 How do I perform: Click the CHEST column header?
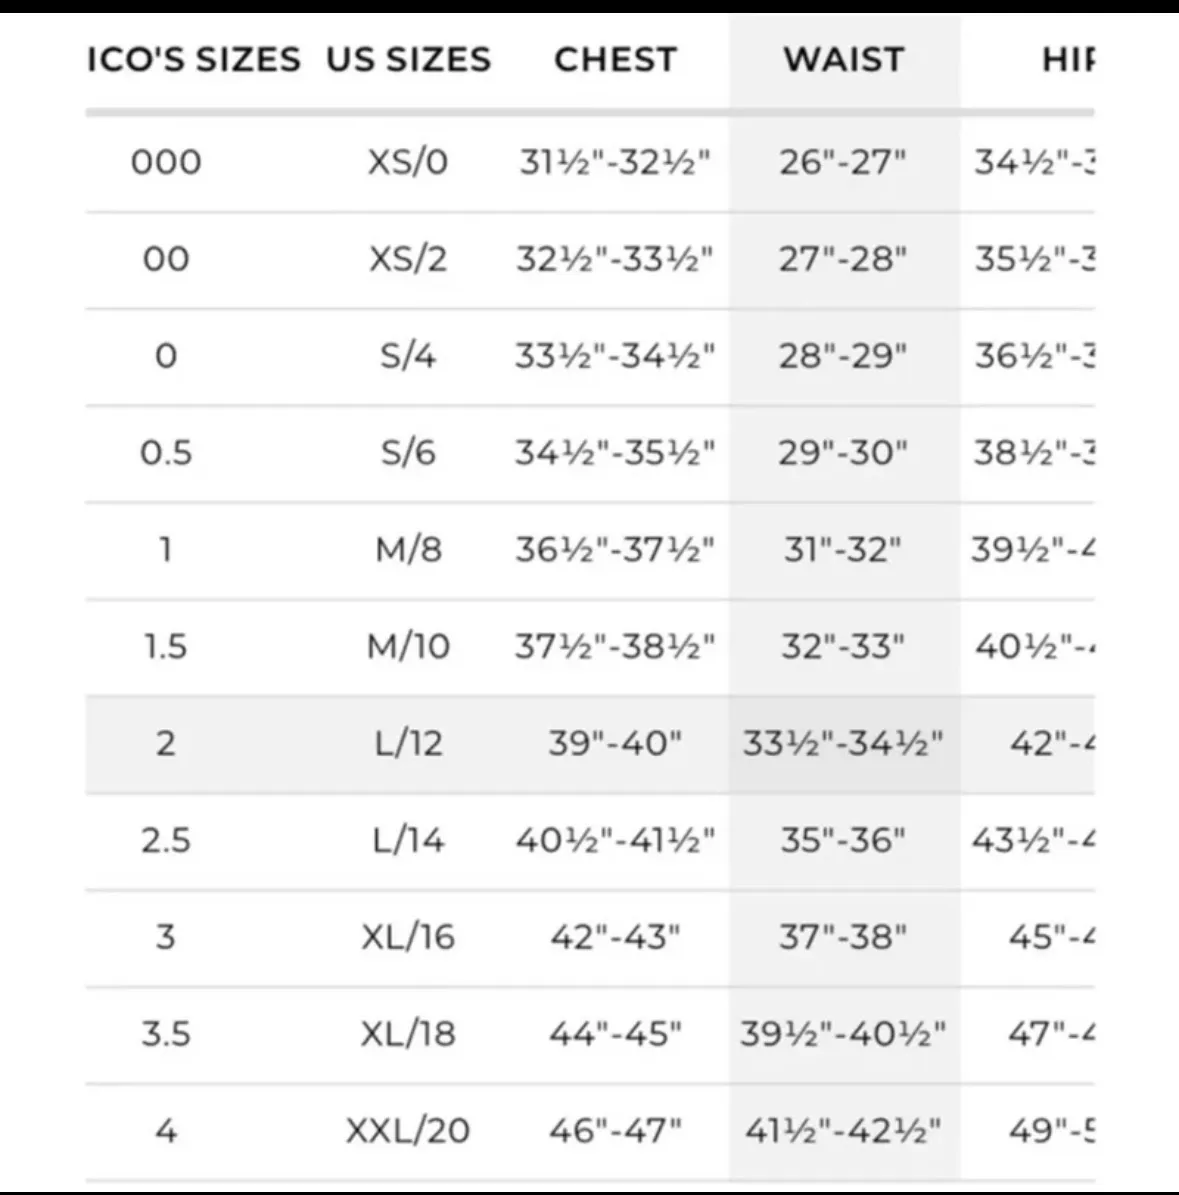615,59
